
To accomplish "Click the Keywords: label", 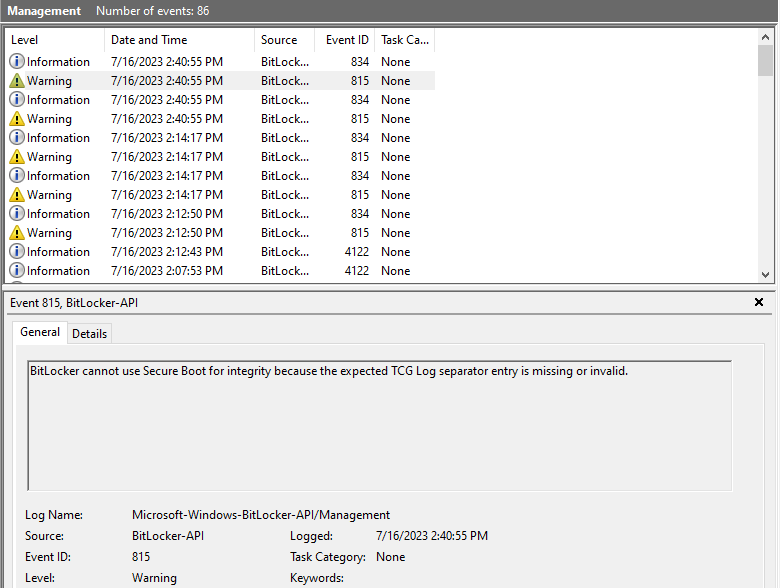I will [317, 578].
